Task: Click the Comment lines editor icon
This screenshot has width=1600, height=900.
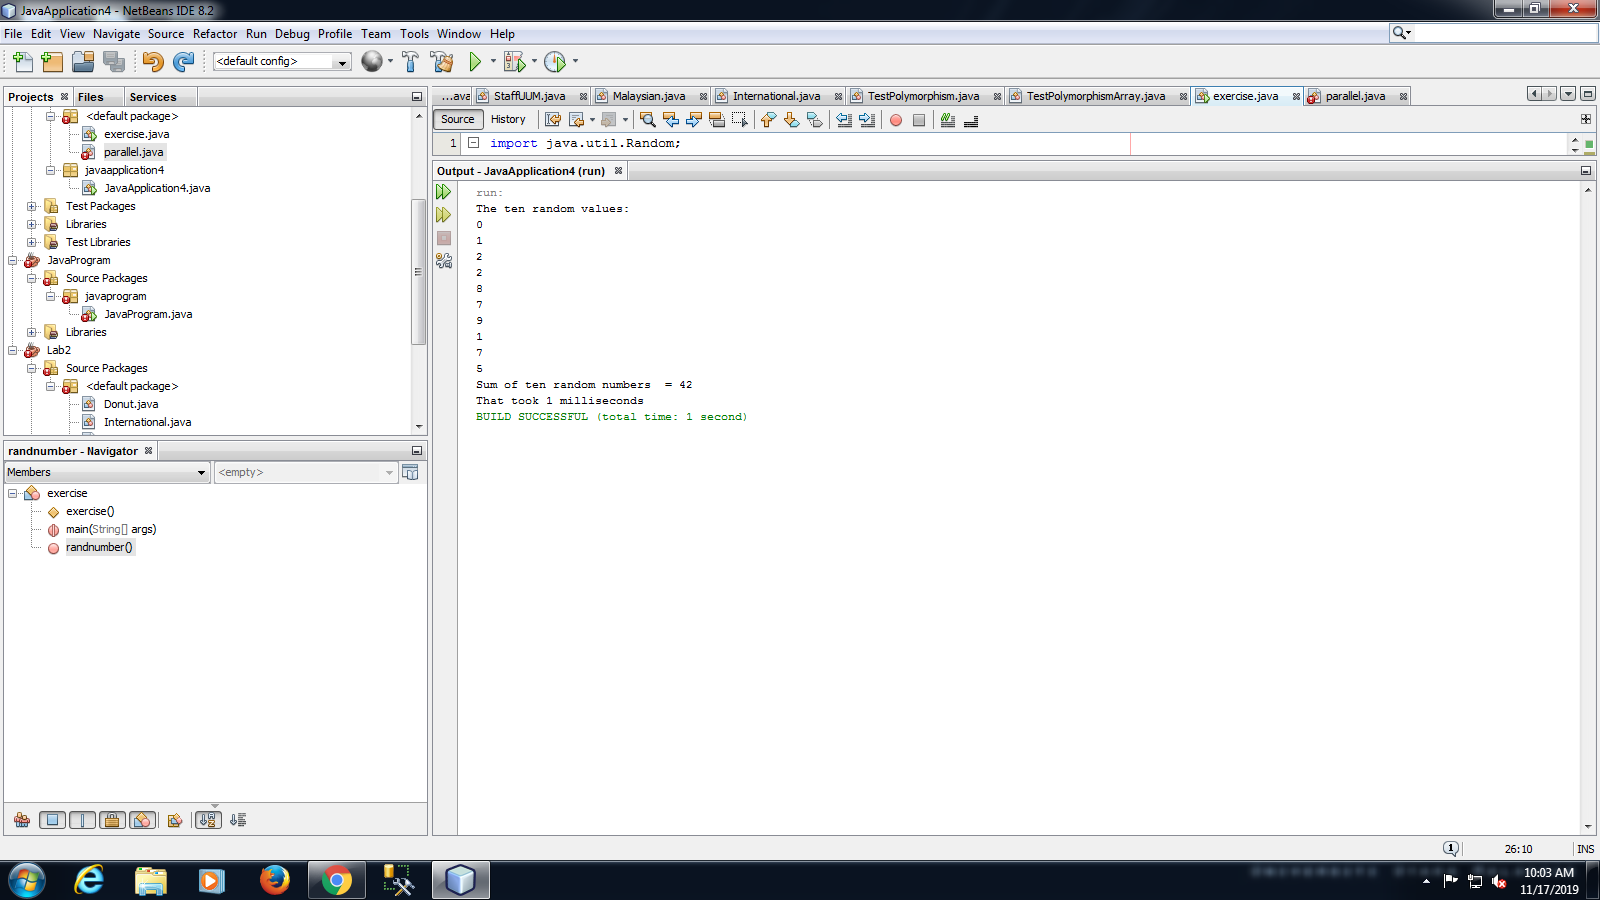Action: click(948, 120)
